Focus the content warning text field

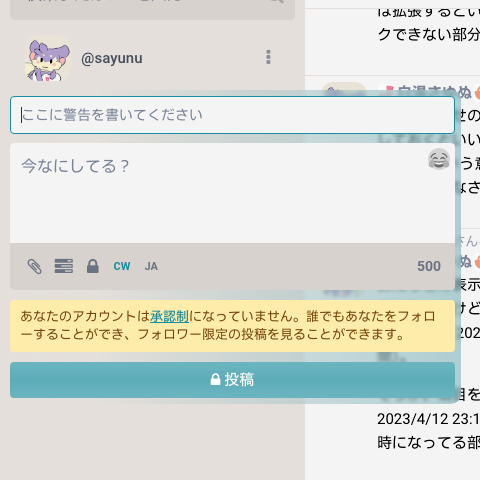click(232, 115)
